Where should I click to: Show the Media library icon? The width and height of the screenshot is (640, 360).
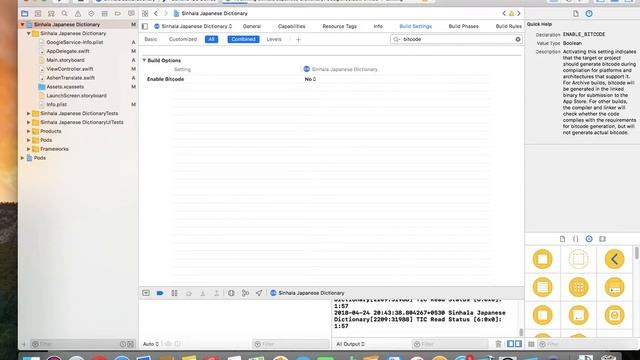point(602,239)
